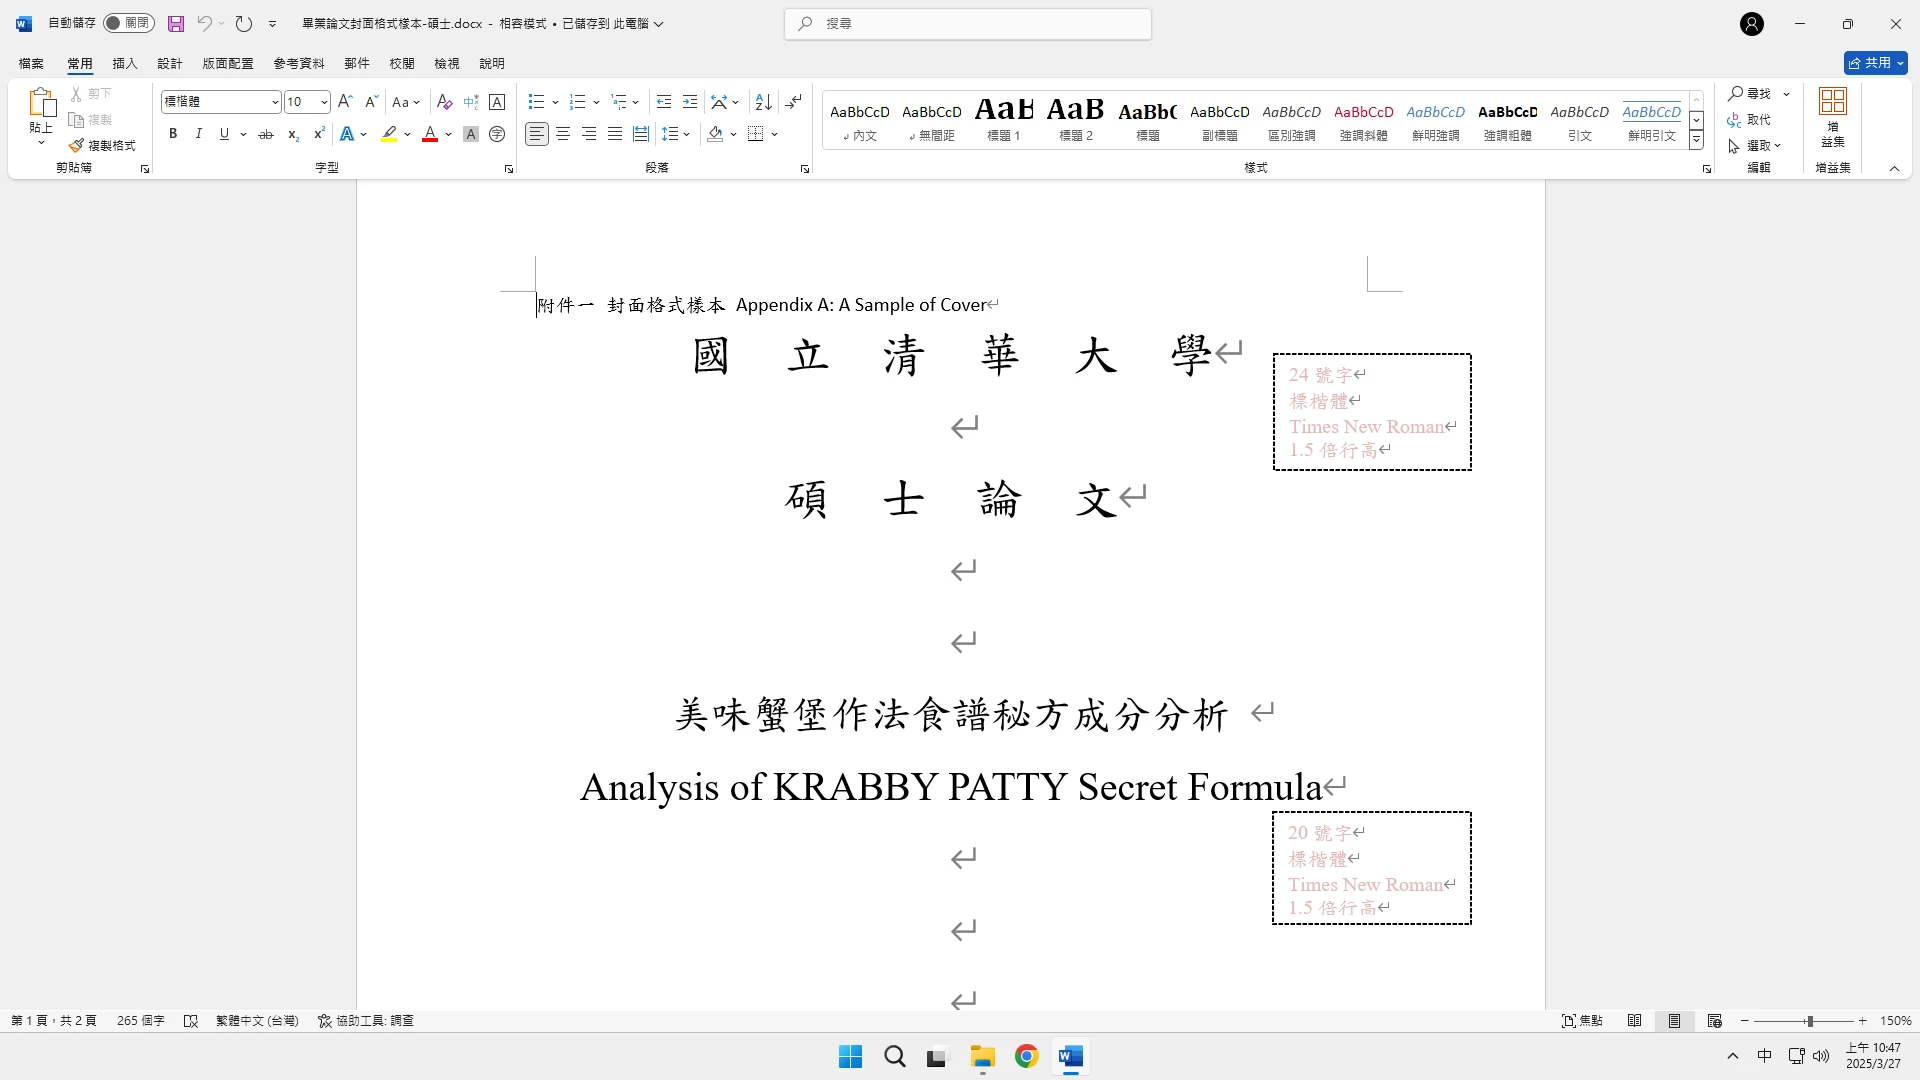Click the Clear All Formatting icon
This screenshot has width=1920, height=1080.
point(445,102)
